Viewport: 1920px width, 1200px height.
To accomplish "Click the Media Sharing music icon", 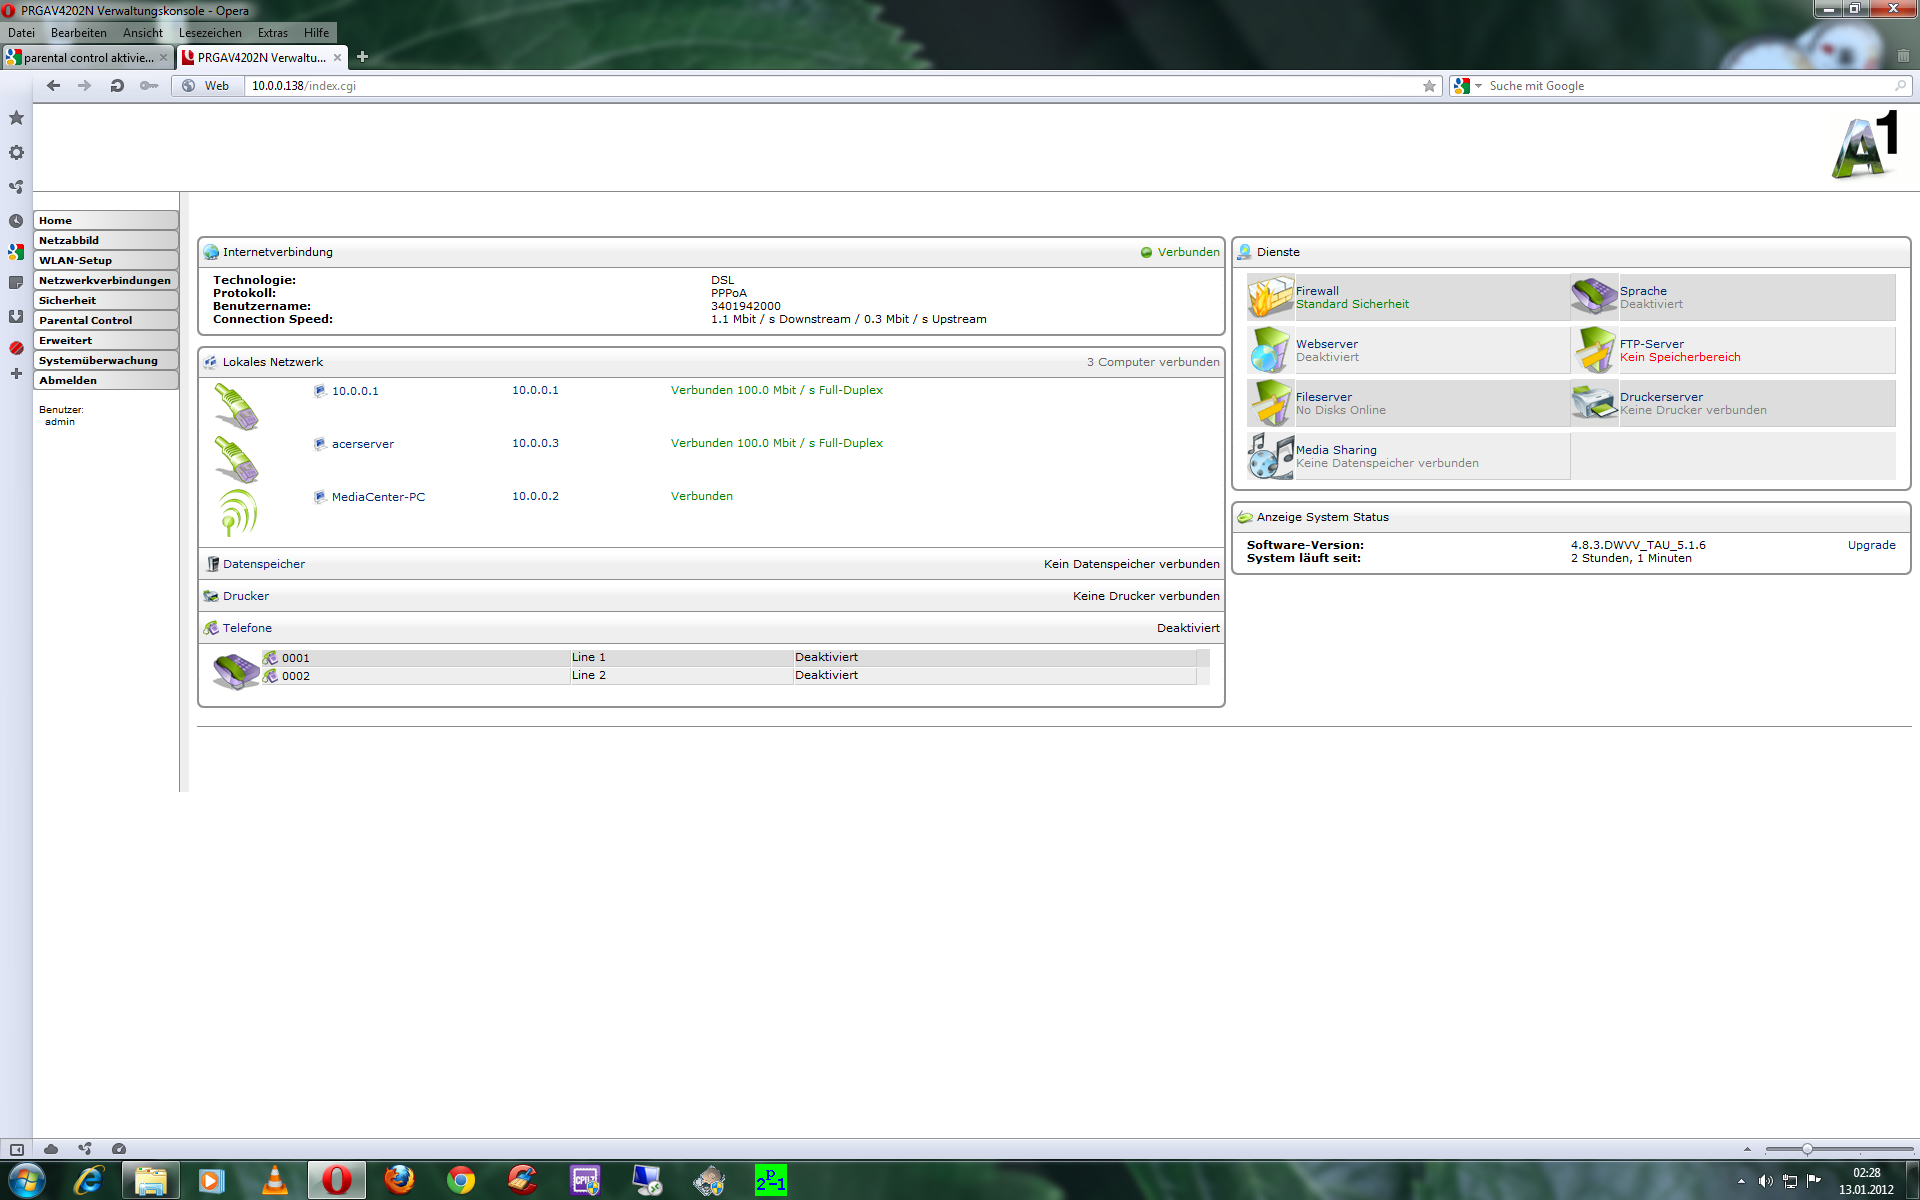I will click(x=1270, y=456).
